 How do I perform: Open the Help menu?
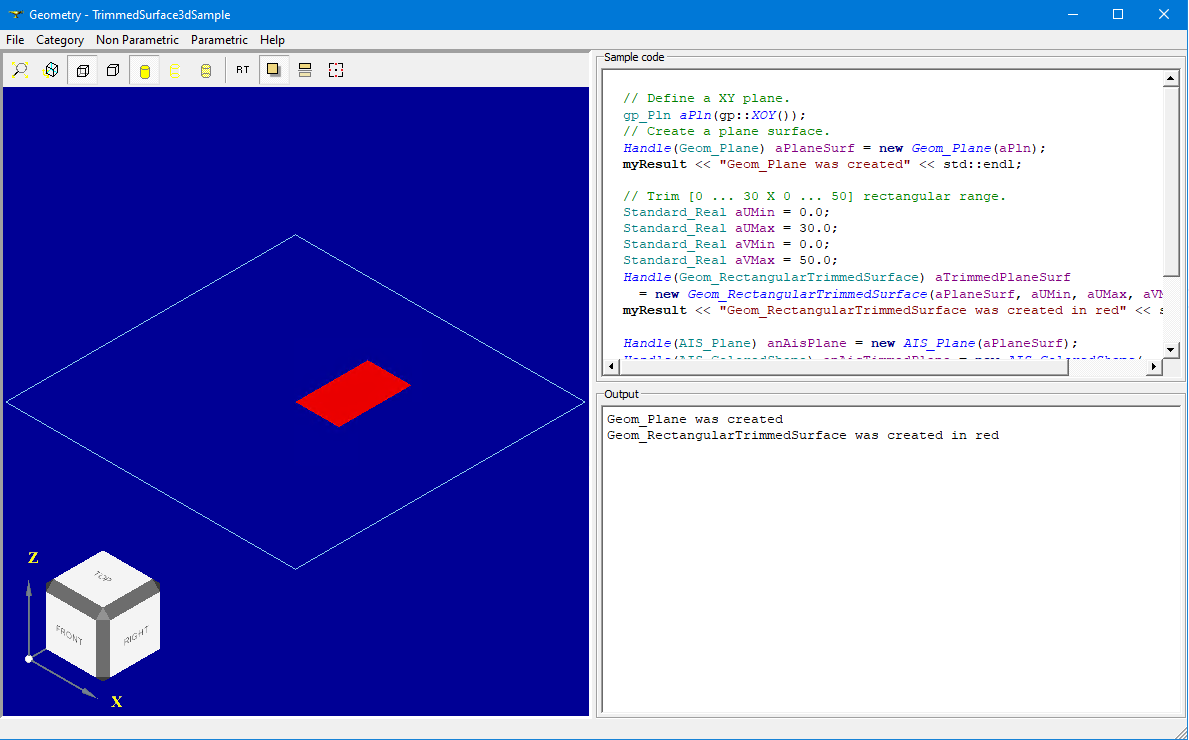(x=272, y=40)
